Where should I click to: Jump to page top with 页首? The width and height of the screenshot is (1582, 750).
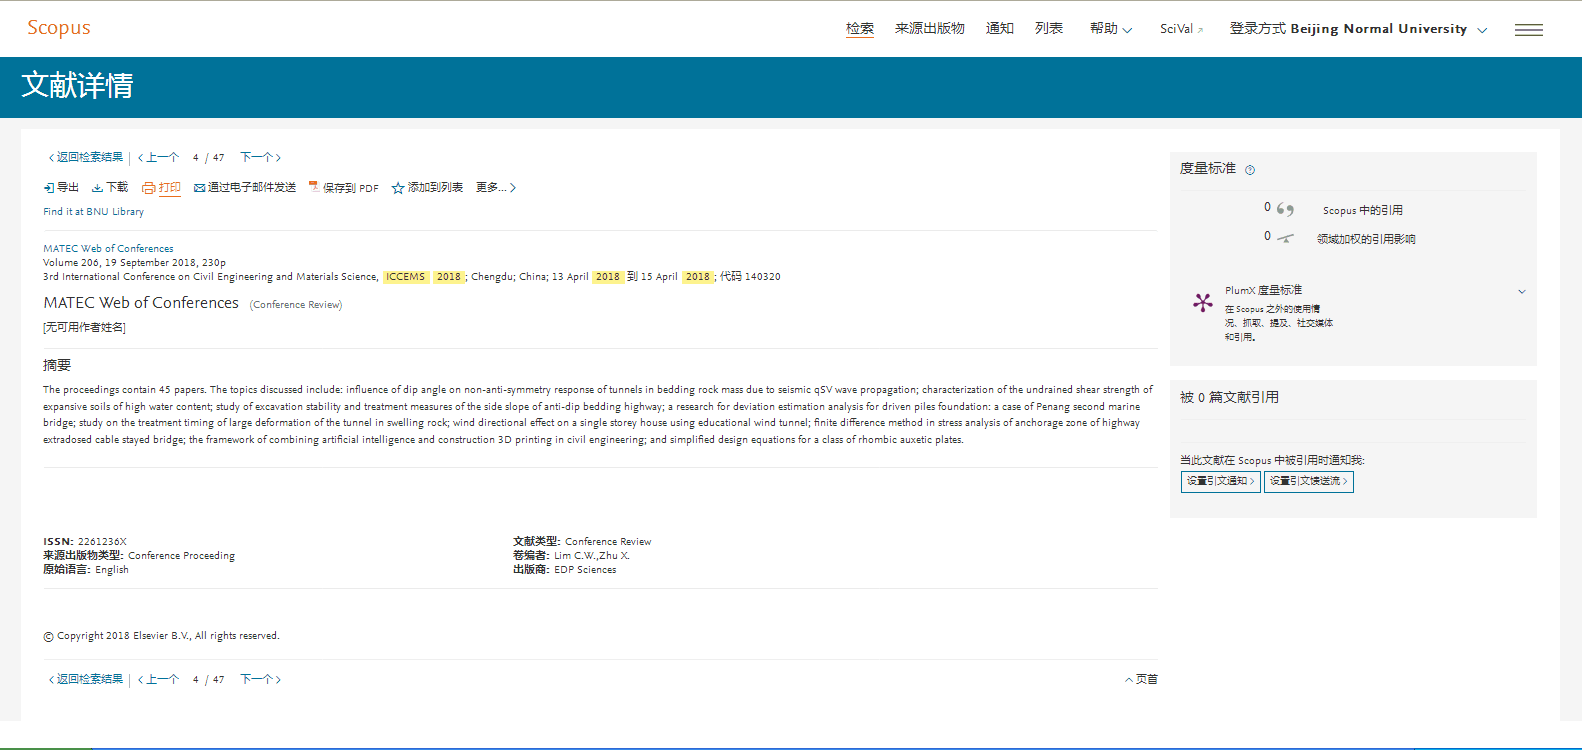coord(1141,680)
